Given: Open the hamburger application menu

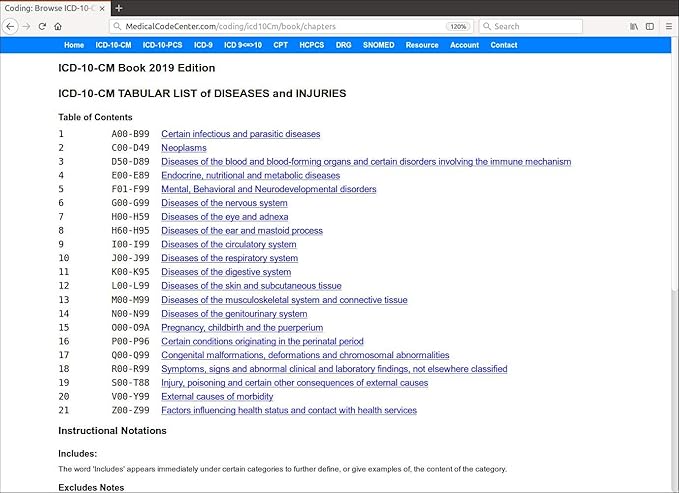Looking at the screenshot, I should (669, 26).
